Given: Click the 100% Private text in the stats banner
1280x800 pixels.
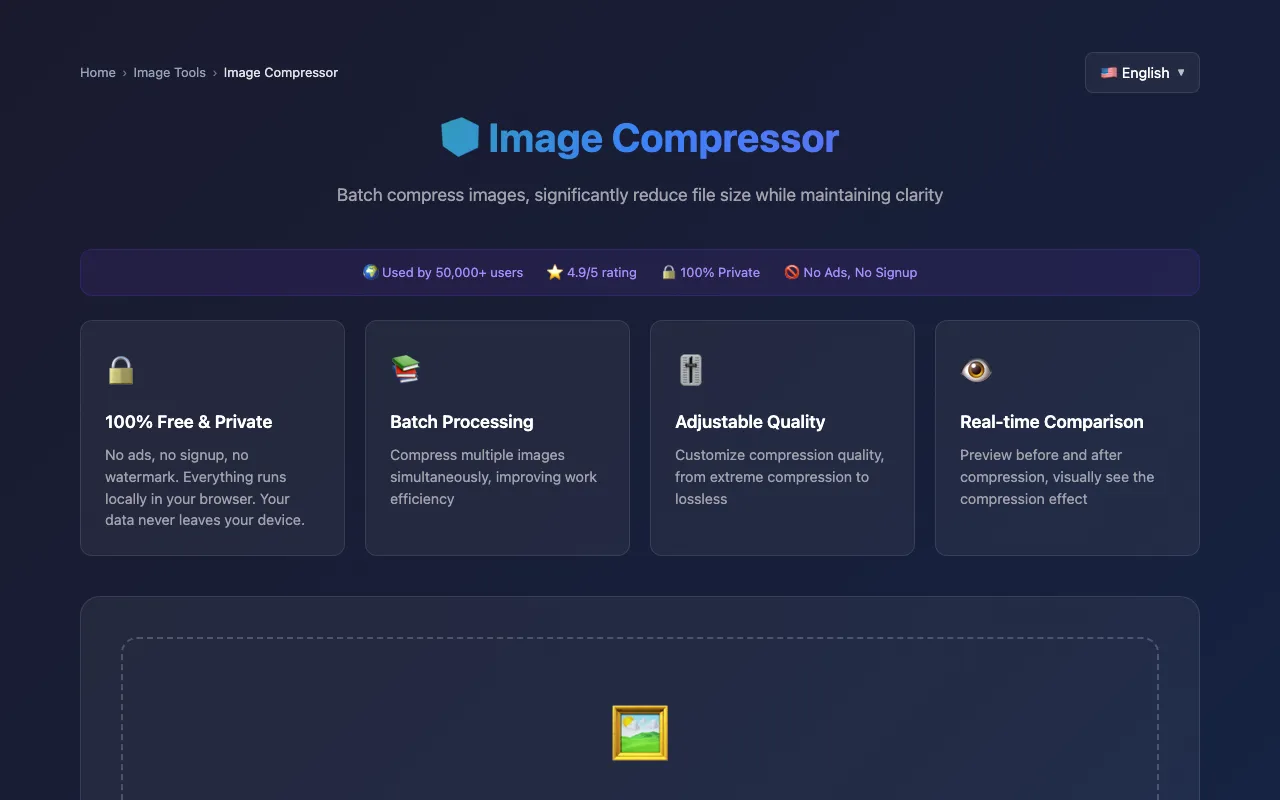Looking at the screenshot, I should (720, 272).
